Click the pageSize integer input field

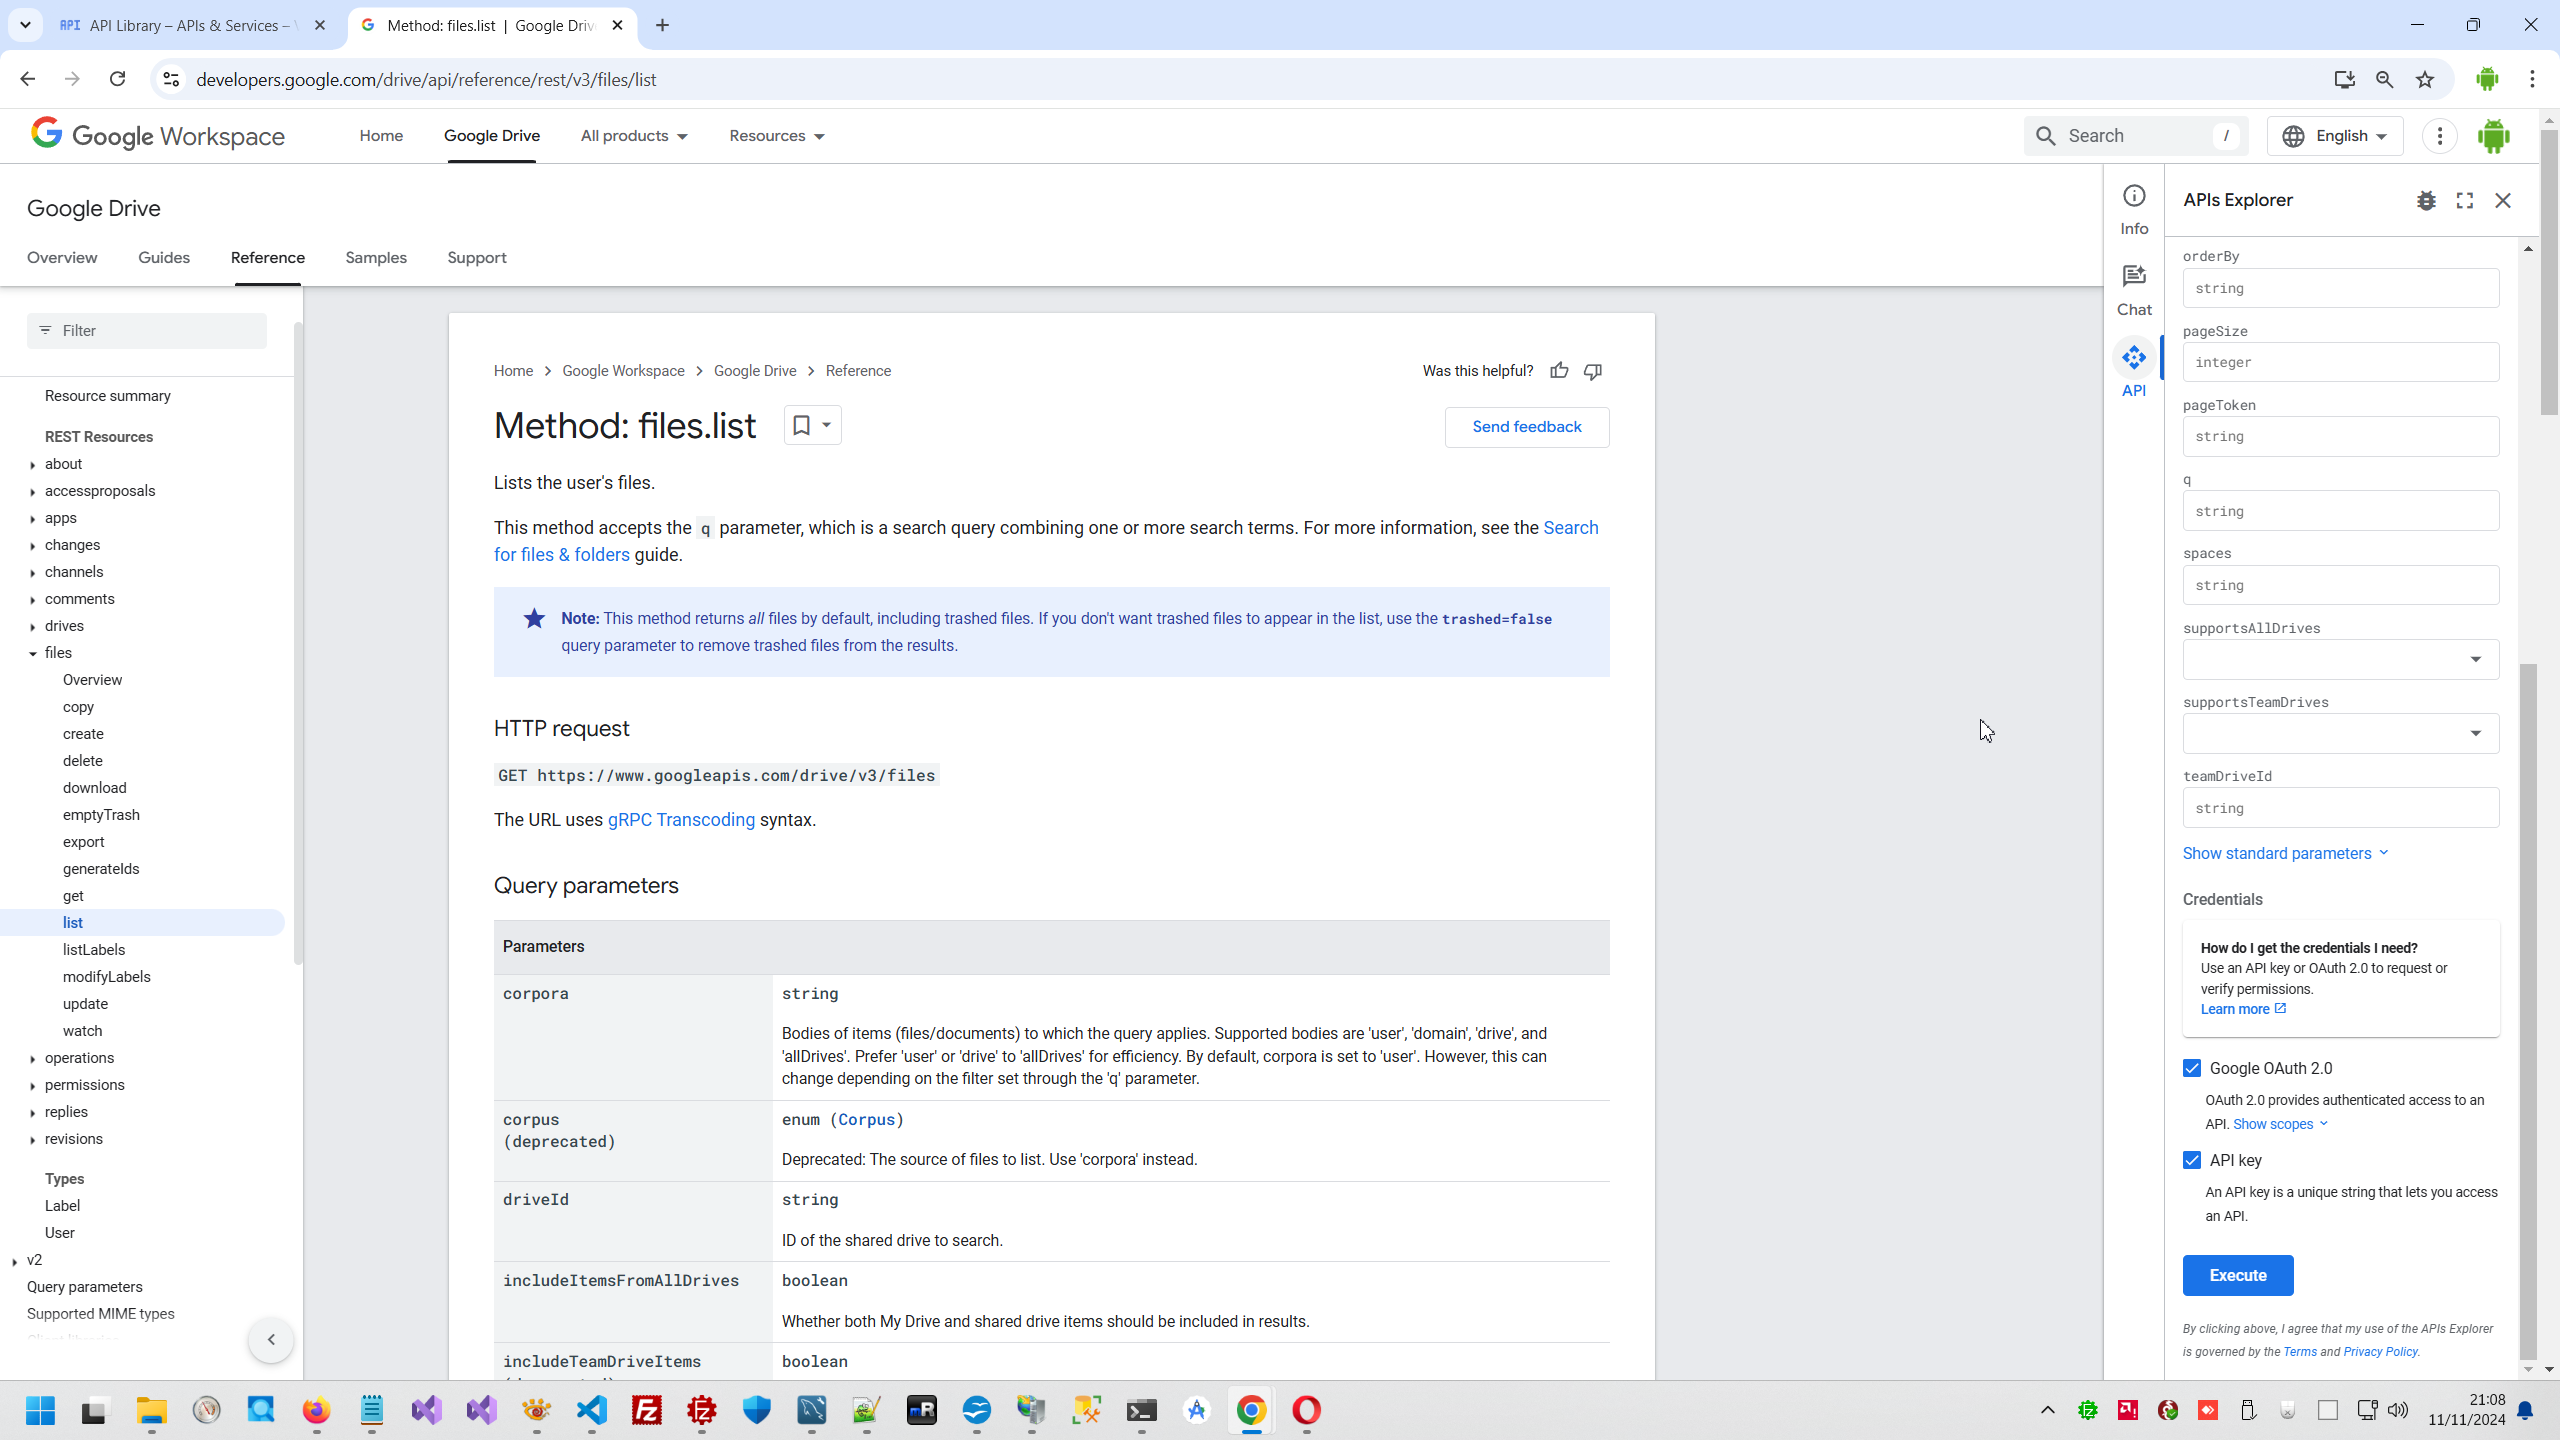point(2340,362)
